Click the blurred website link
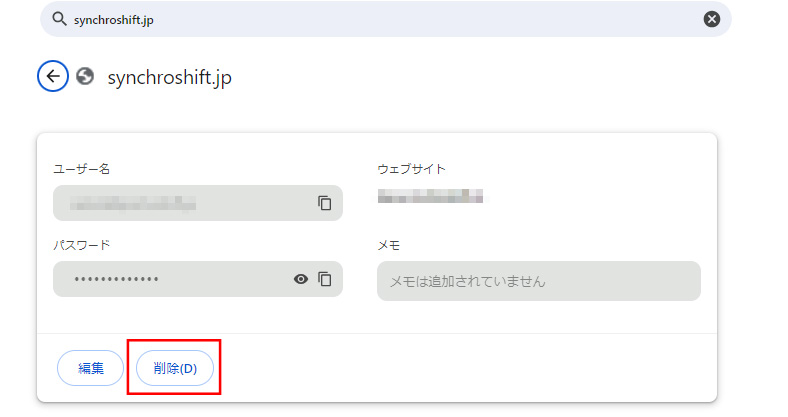 pos(430,196)
